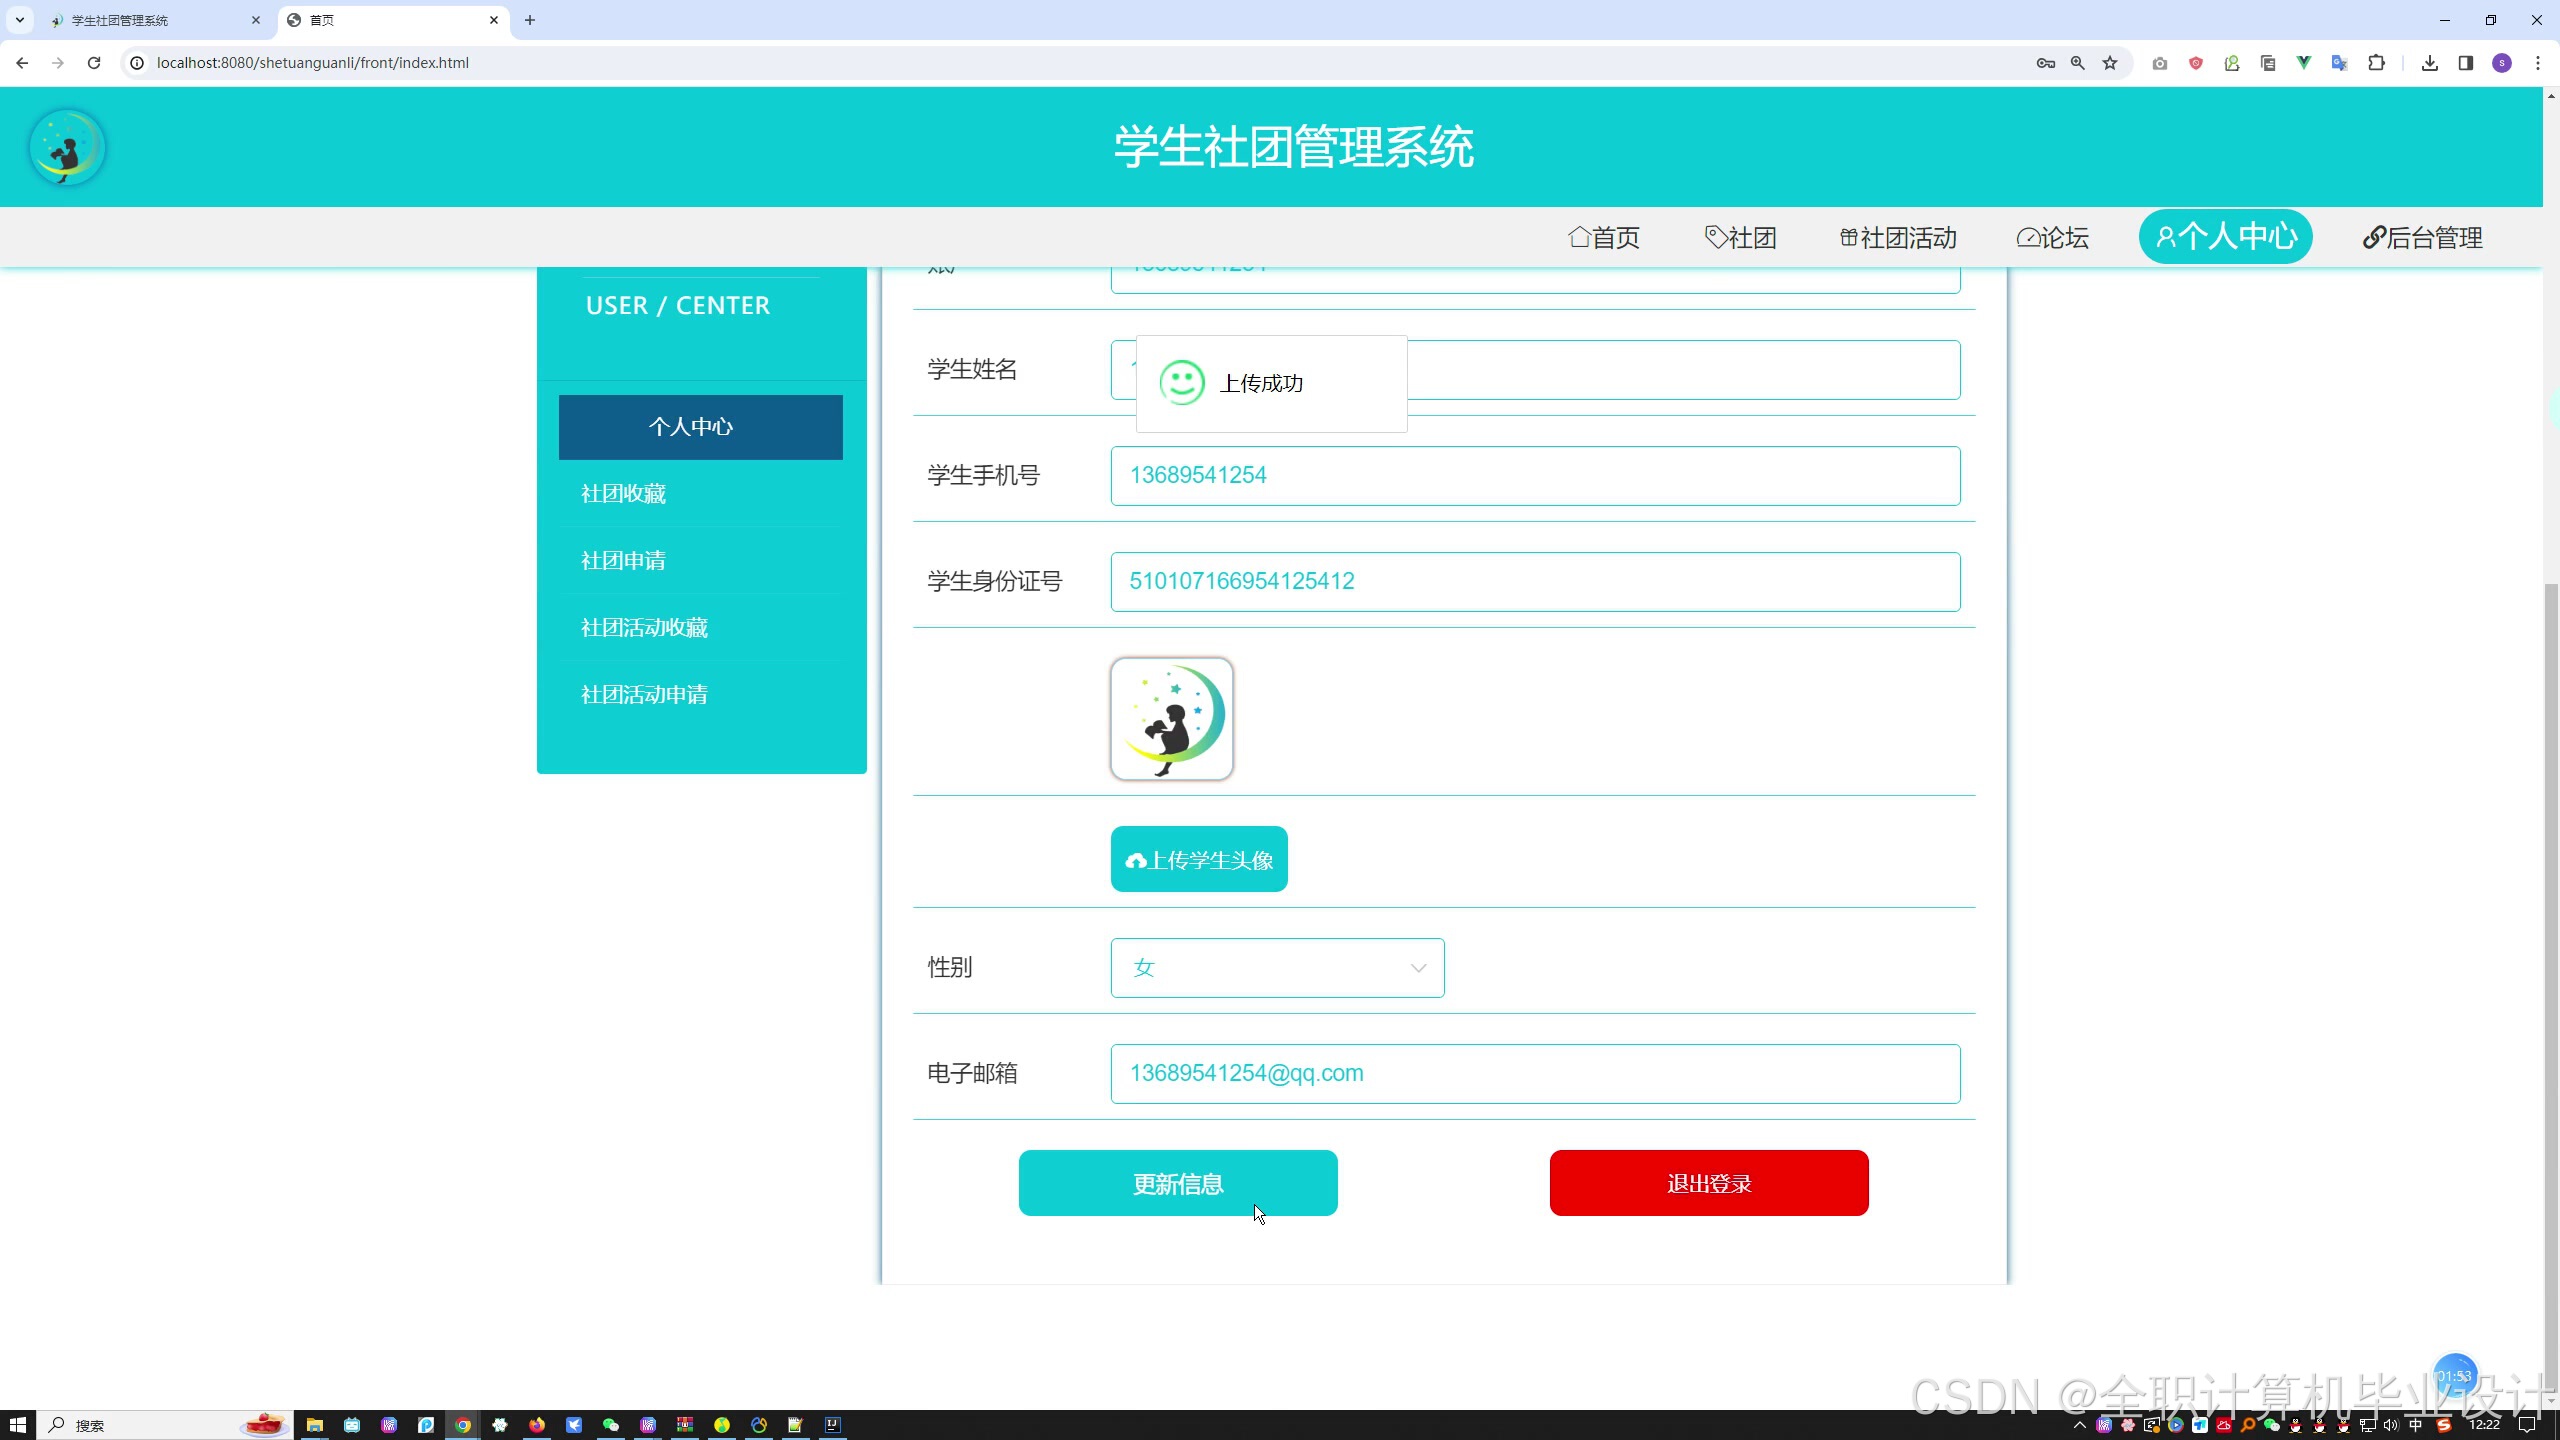Go to 社团活动 in navigation bar
The width and height of the screenshot is (2560, 1440).
[x=1898, y=238]
